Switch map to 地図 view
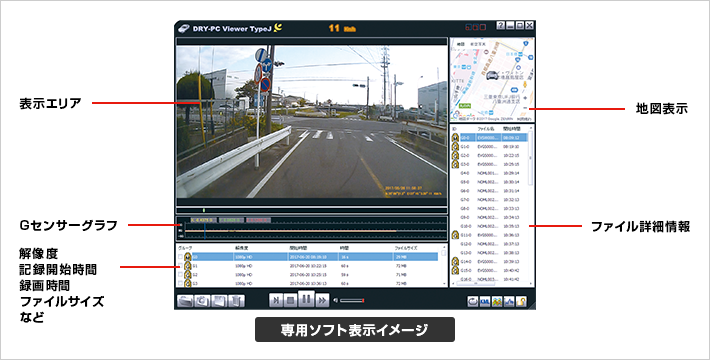The image size is (710, 360). (461, 44)
